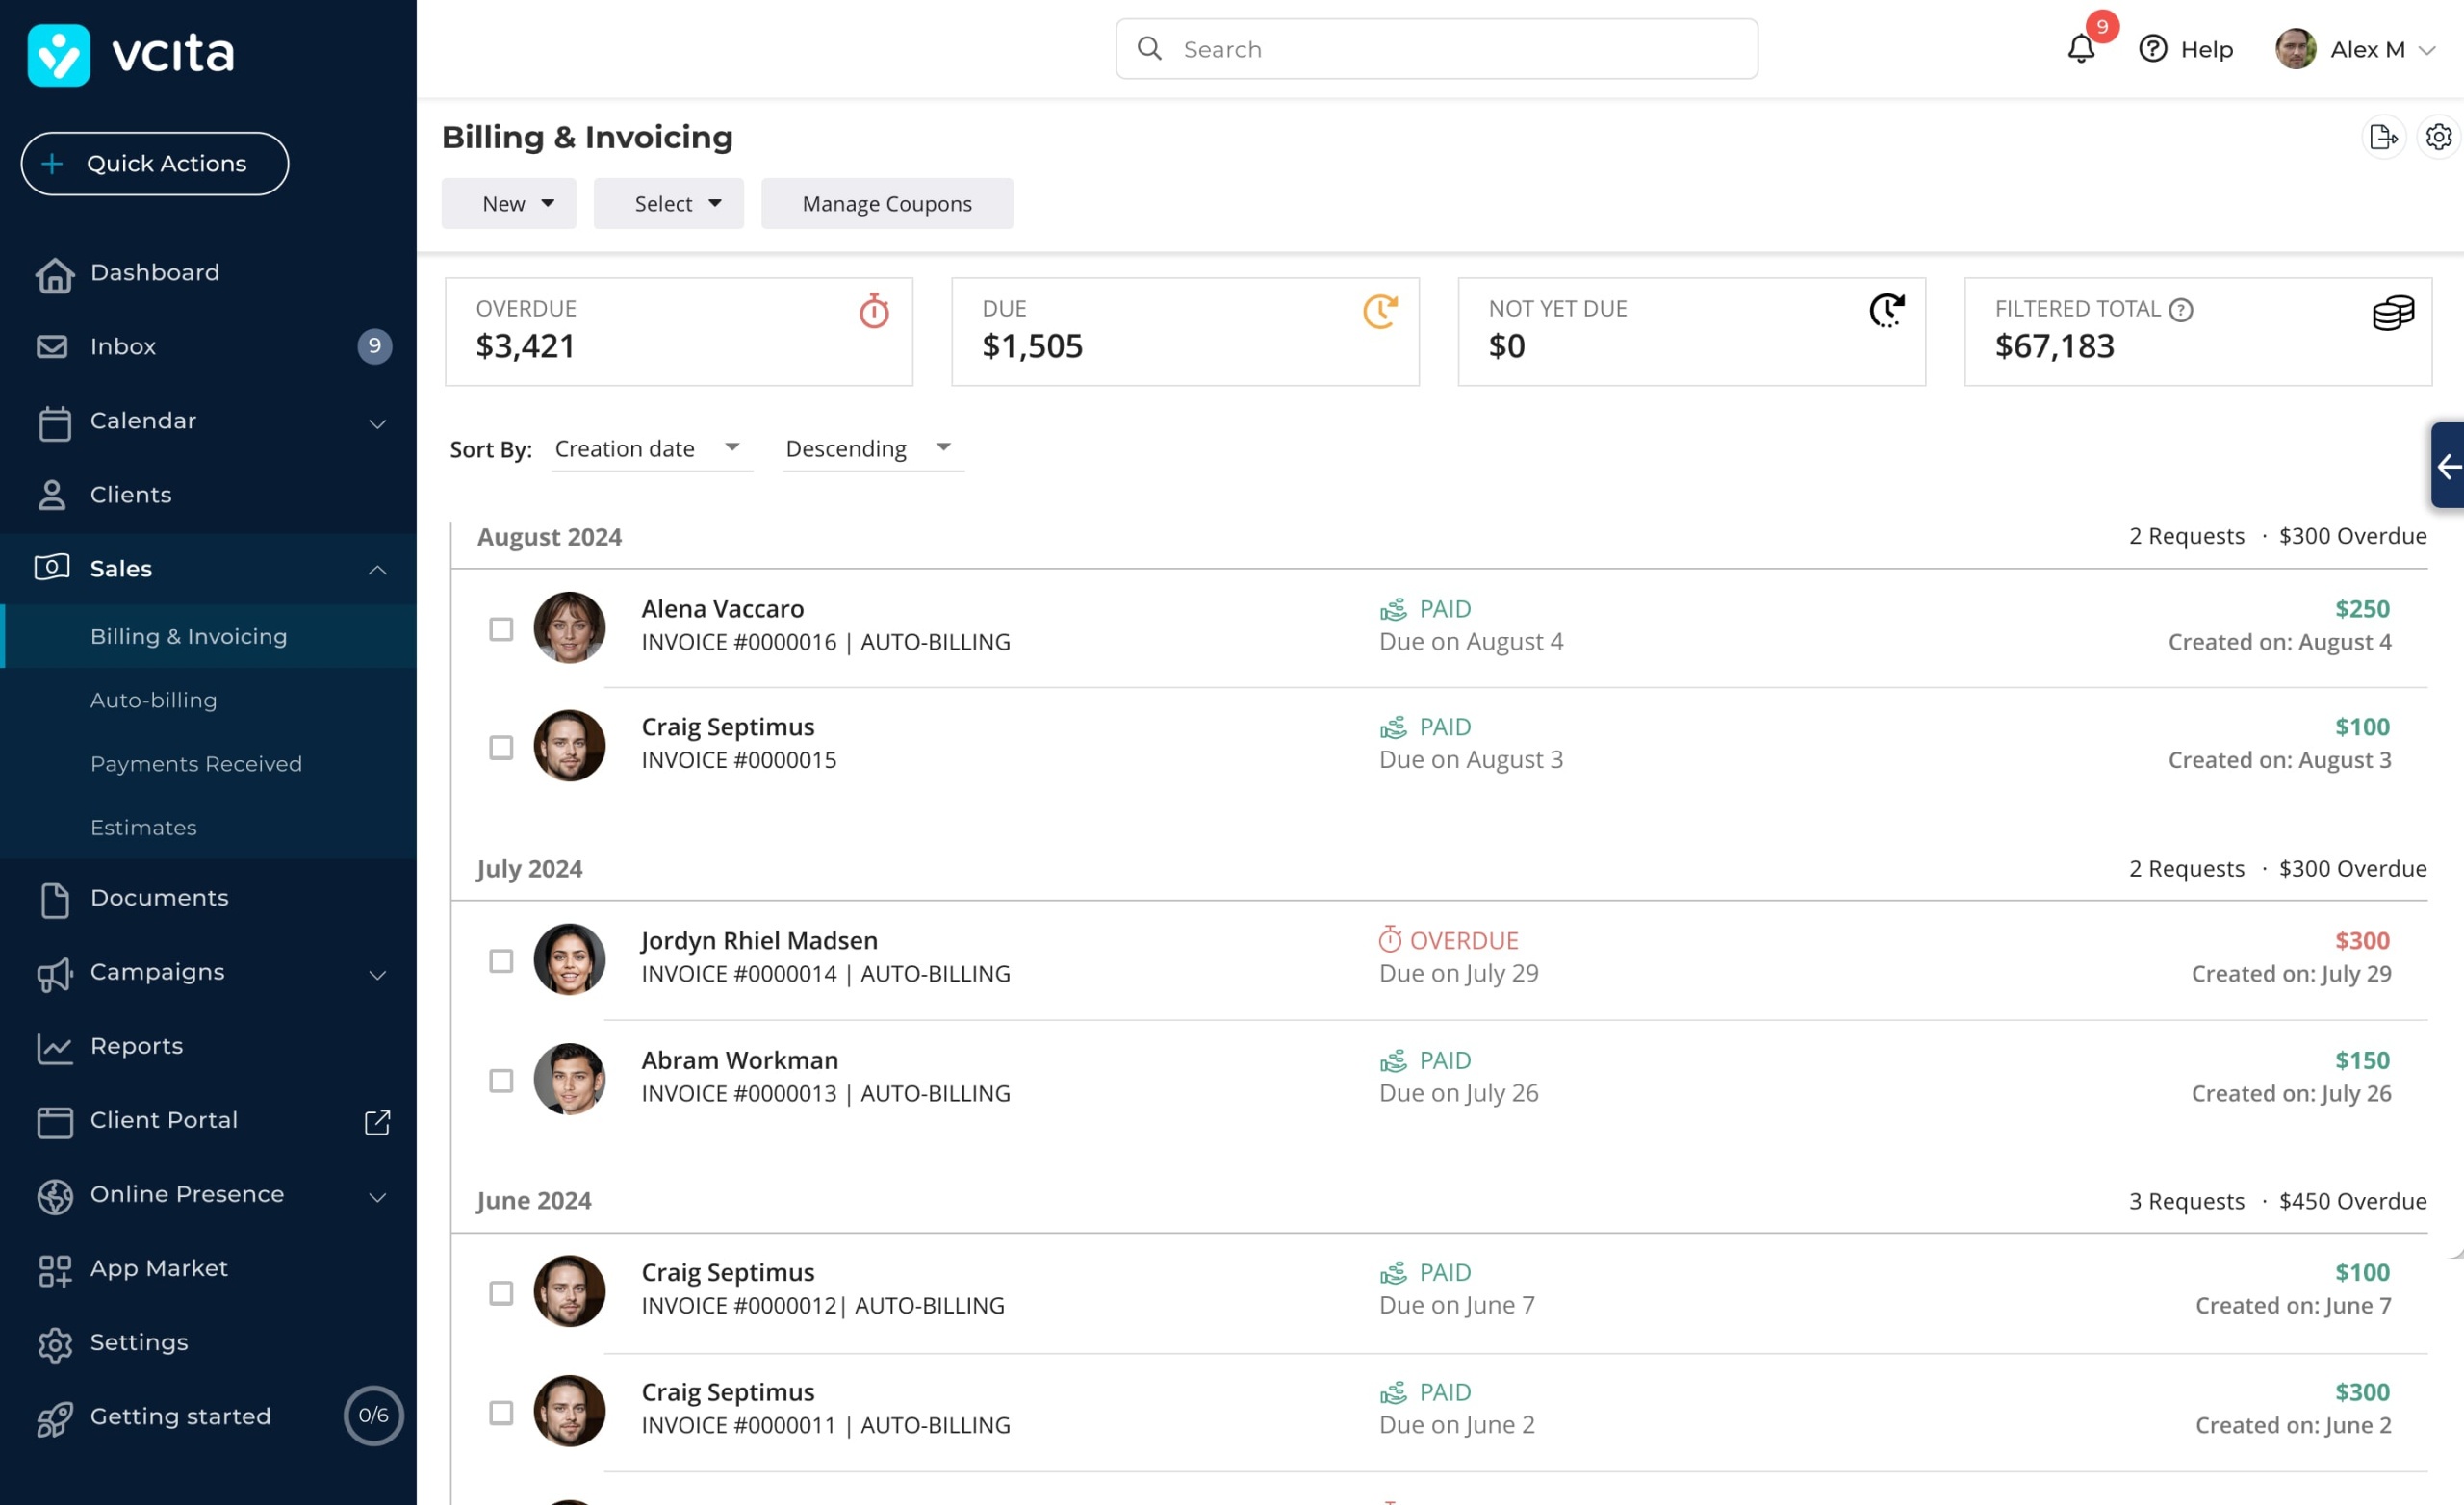Open the Creation date sort dropdown
The width and height of the screenshot is (2464, 1505).
pos(649,449)
